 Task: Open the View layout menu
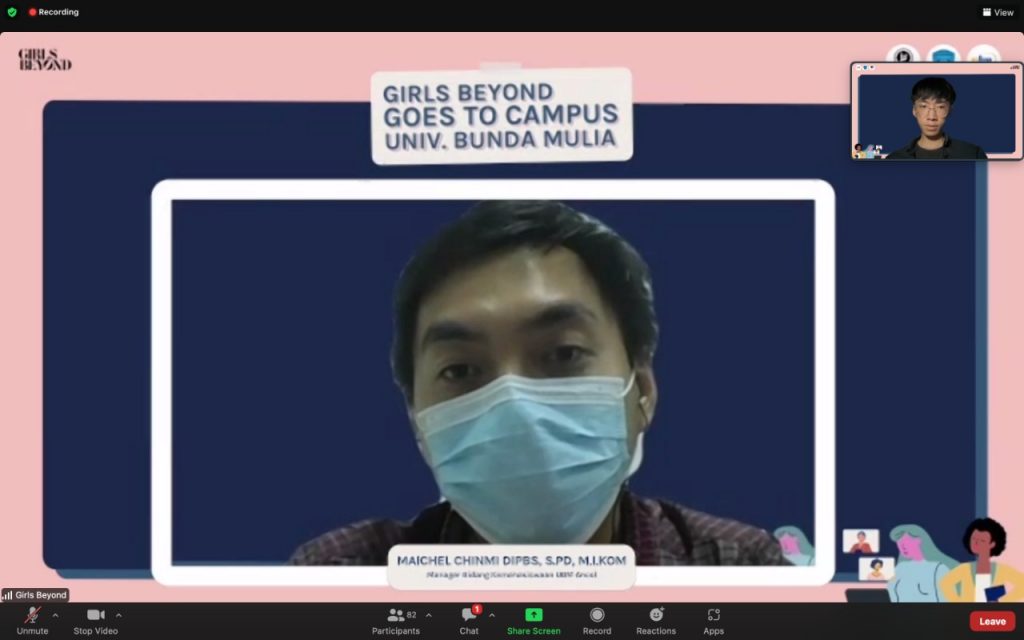998,12
